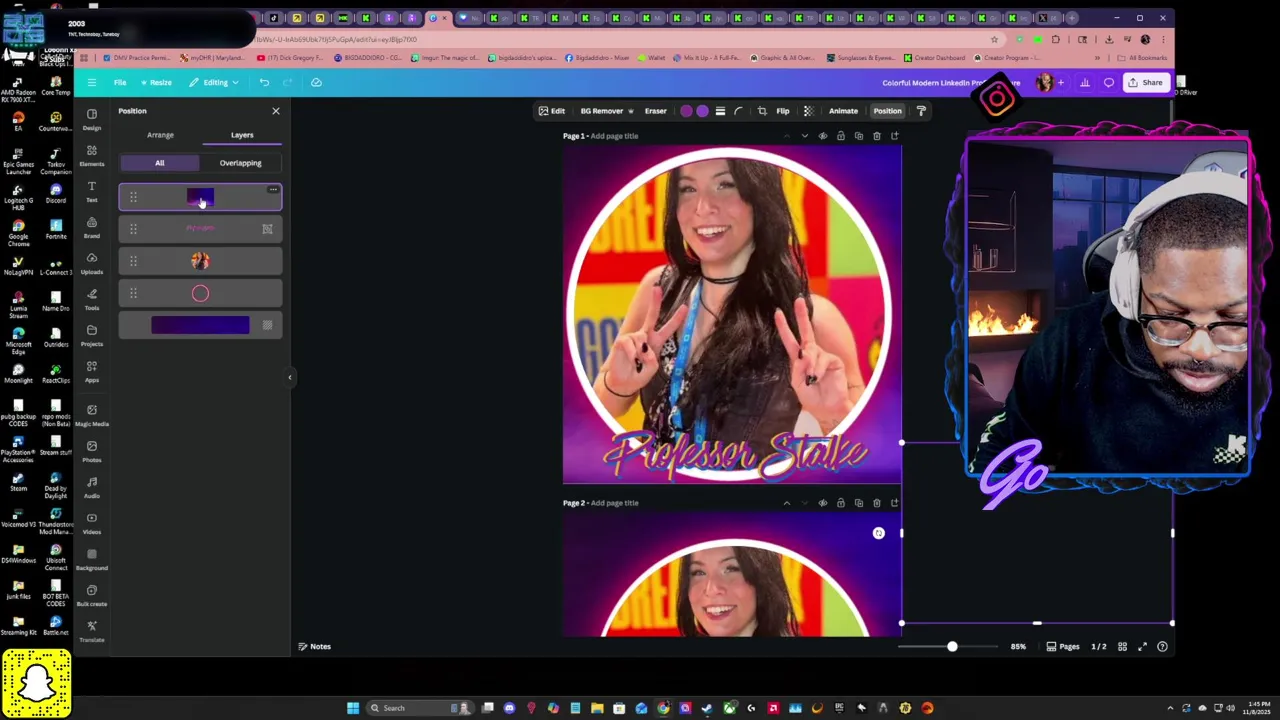
Task: Open the Videos sidebar panel
Action: click(92, 523)
